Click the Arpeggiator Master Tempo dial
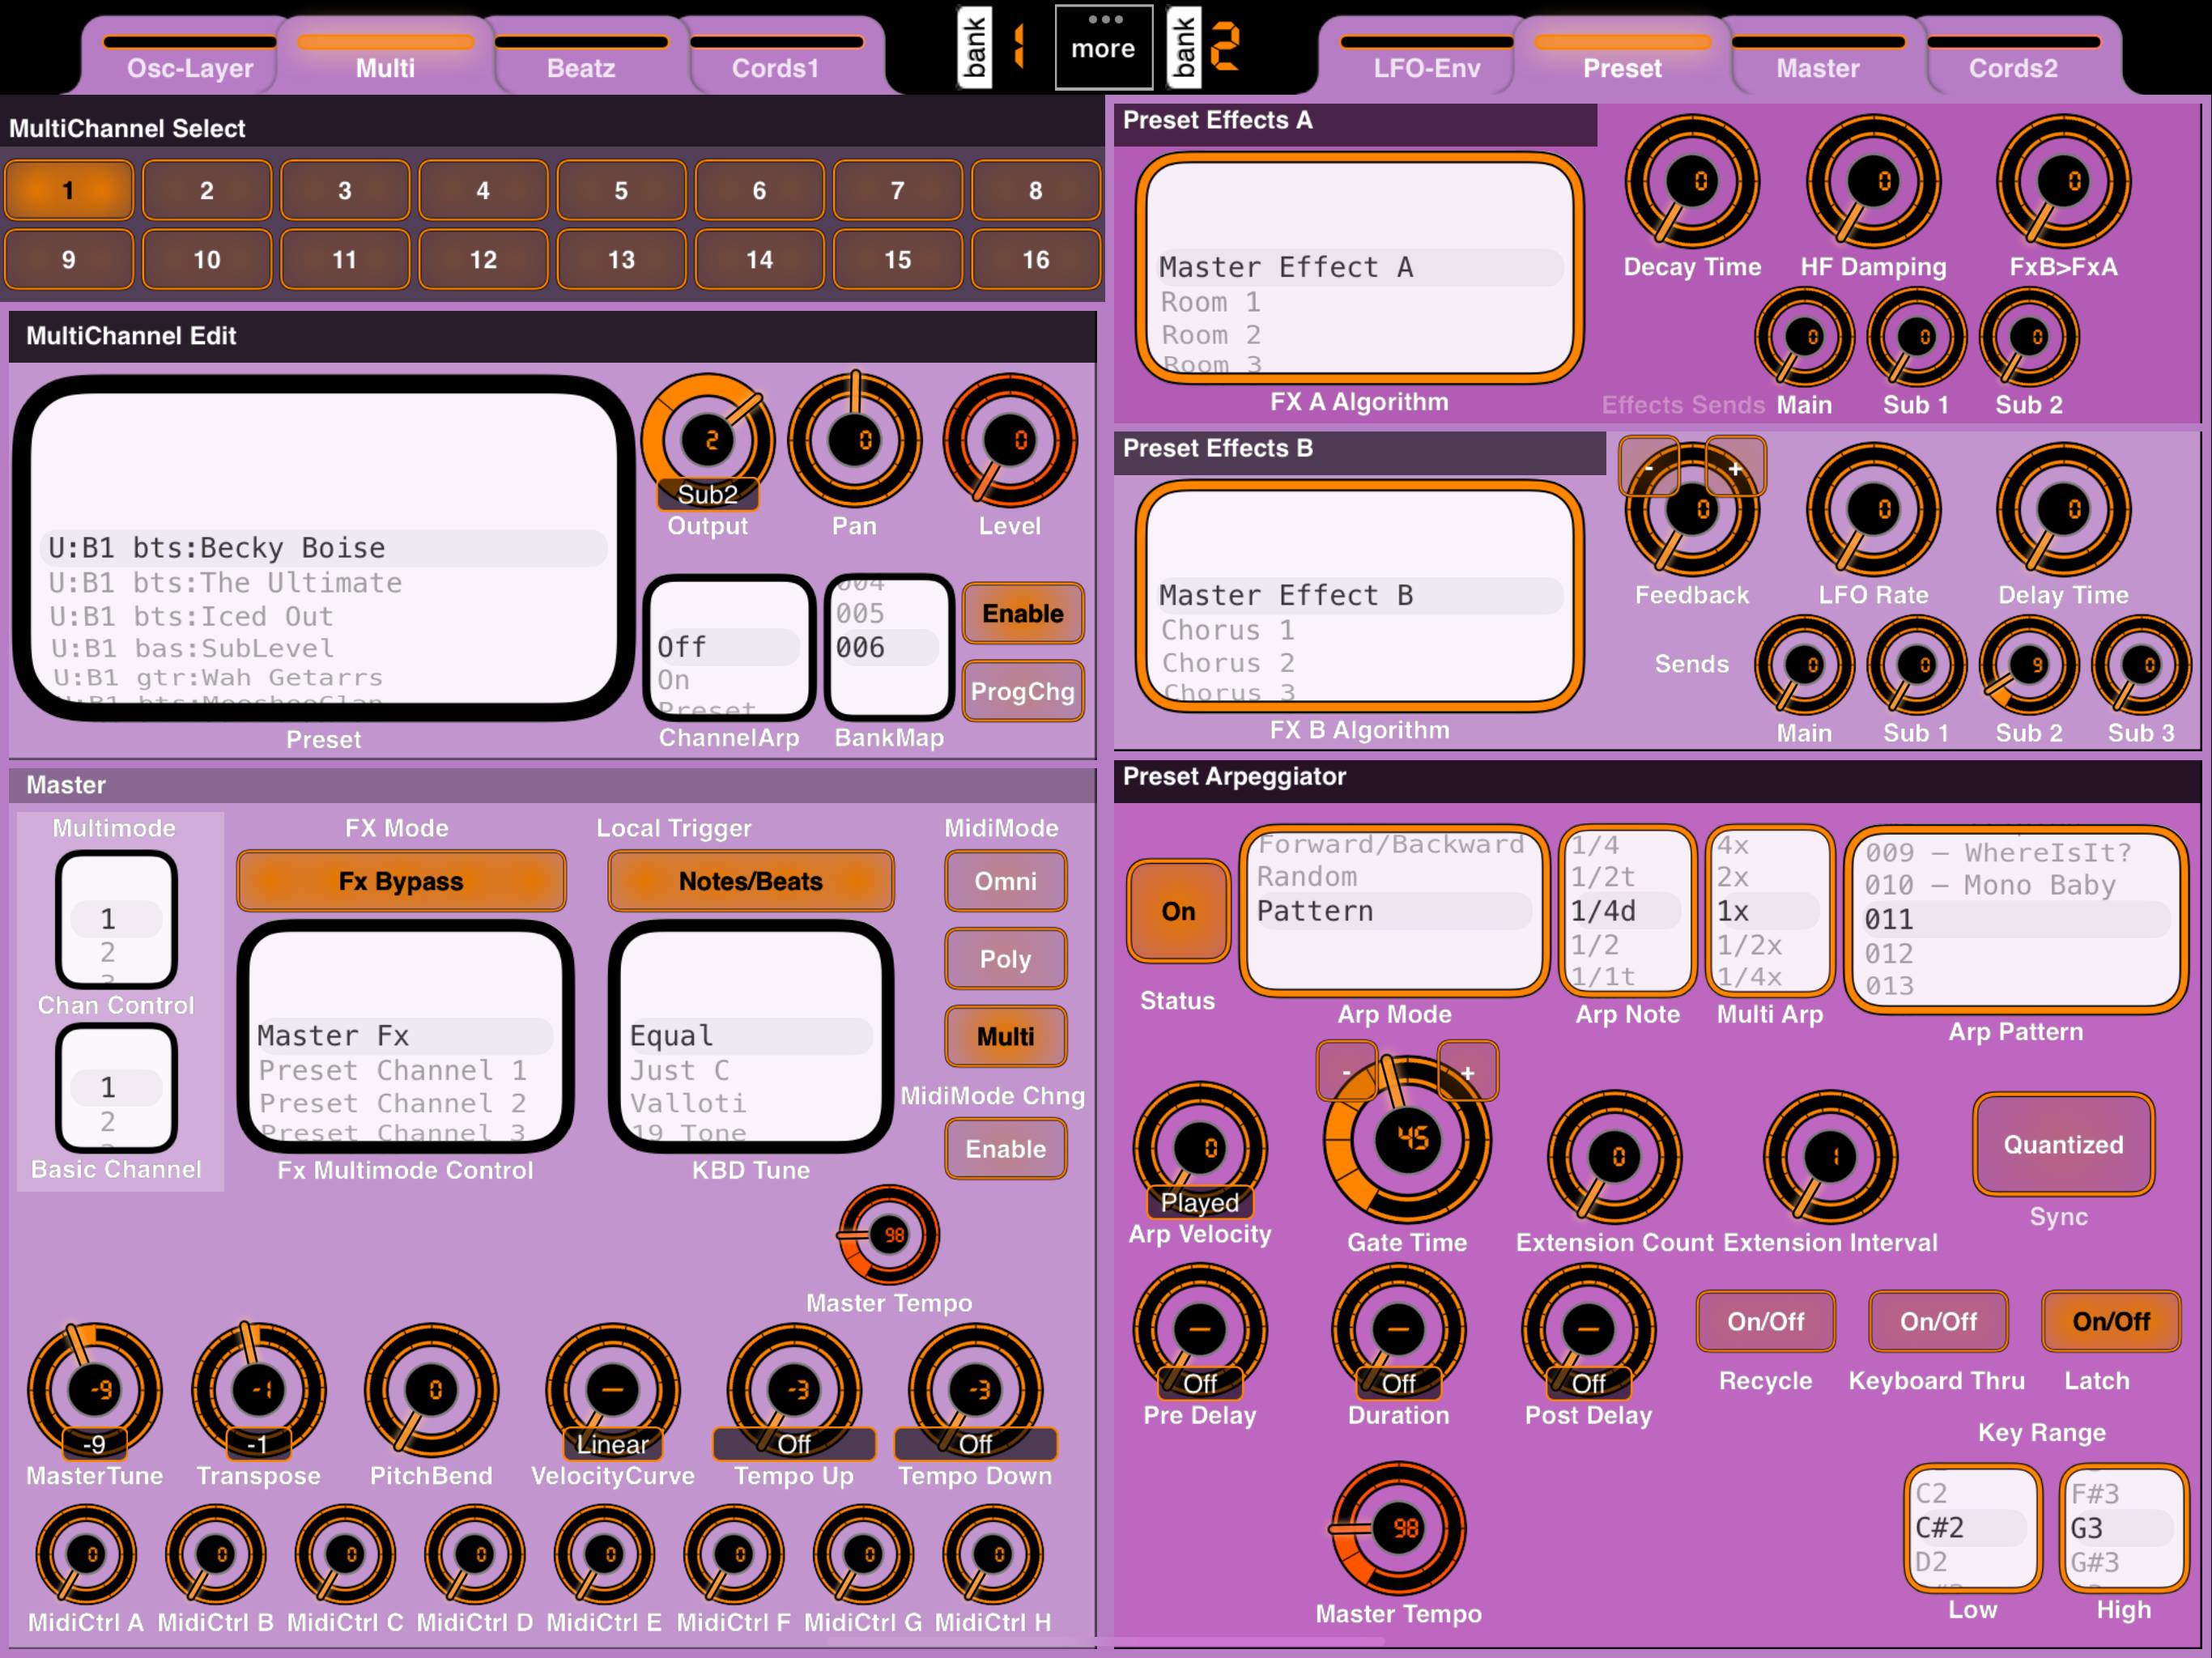 (1398, 1529)
